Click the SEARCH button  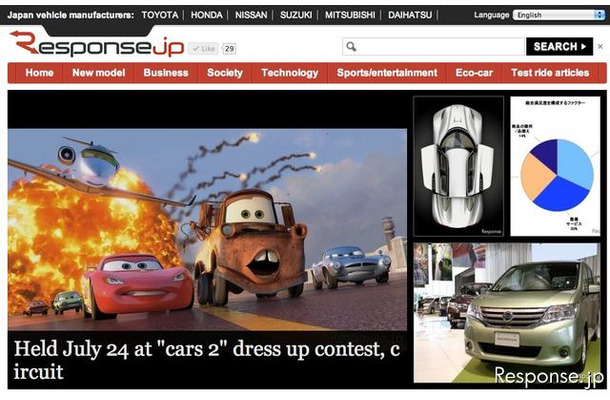pyautogui.click(x=559, y=47)
